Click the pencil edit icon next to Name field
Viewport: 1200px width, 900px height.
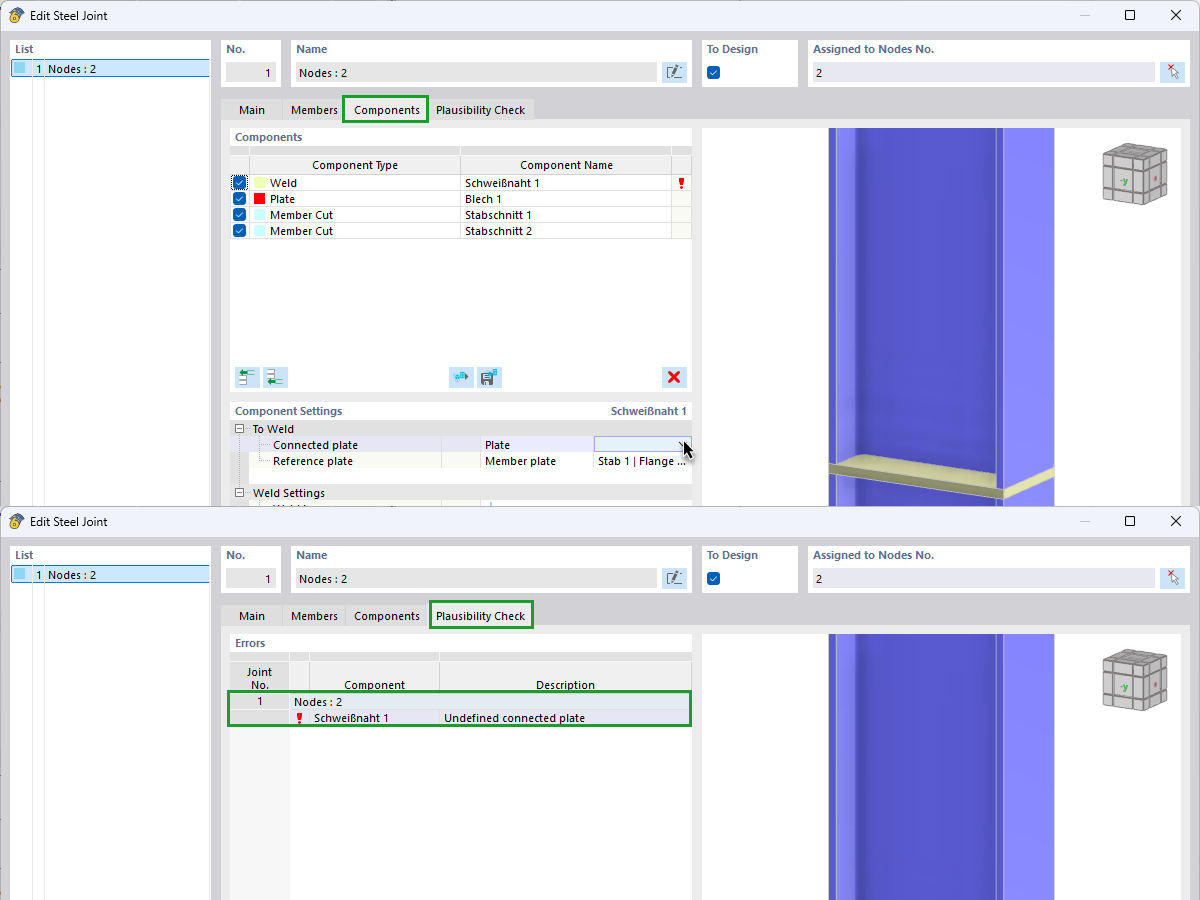point(675,71)
